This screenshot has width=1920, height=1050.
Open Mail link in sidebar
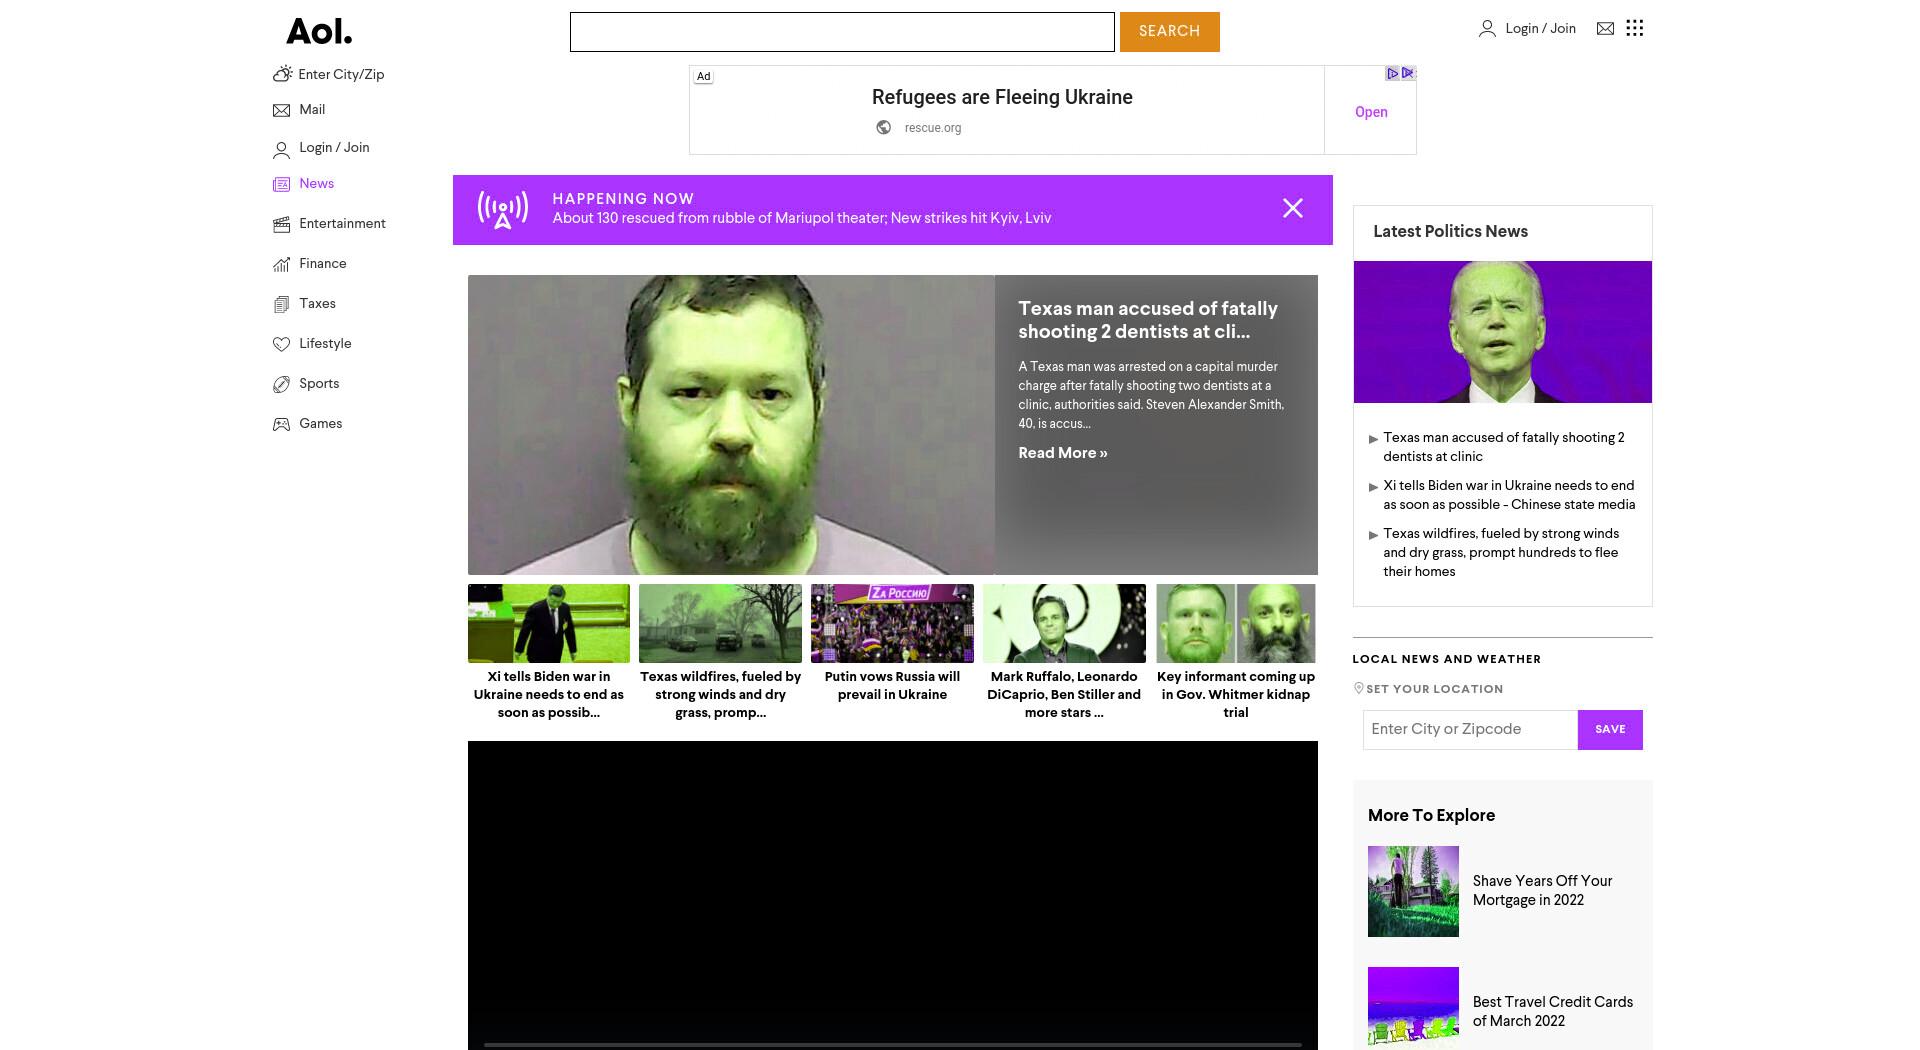pos(312,110)
